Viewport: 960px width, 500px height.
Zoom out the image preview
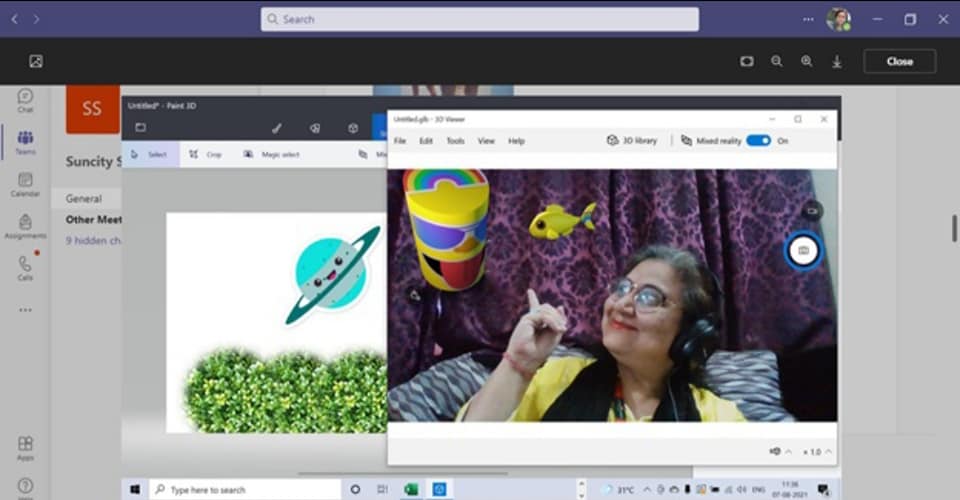[x=776, y=61]
